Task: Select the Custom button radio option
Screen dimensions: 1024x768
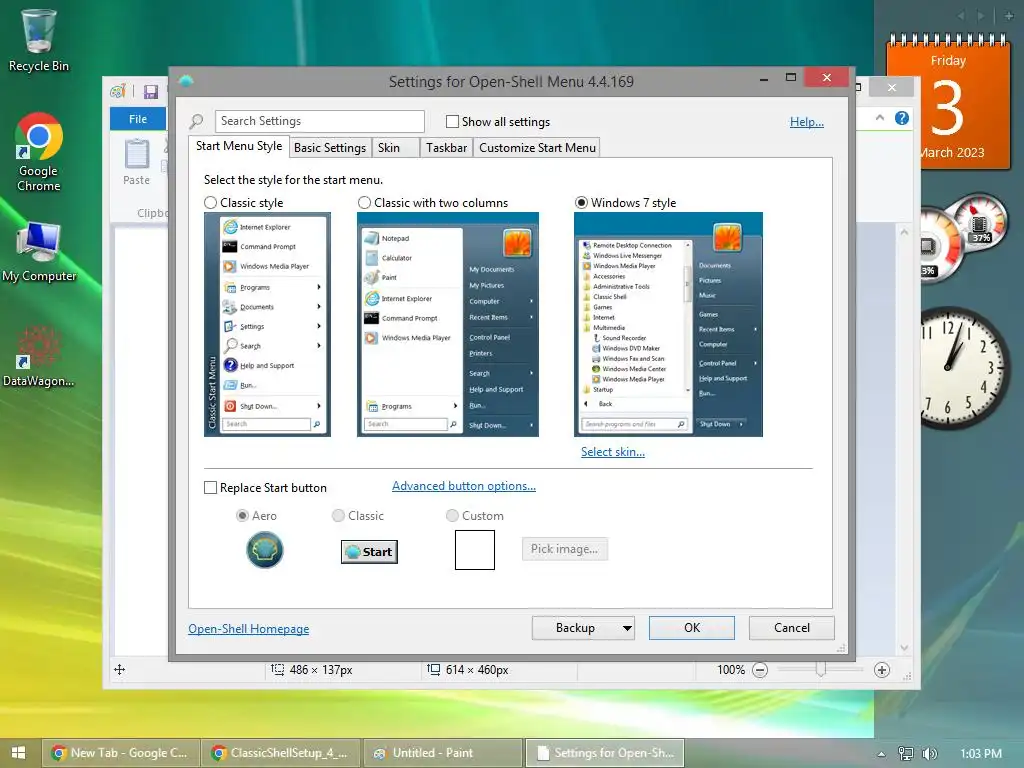Action: 452,516
